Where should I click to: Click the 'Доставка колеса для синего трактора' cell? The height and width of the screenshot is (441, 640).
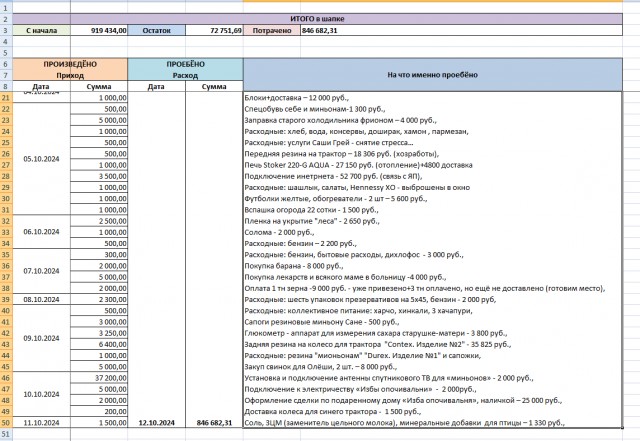(x=433, y=412)
